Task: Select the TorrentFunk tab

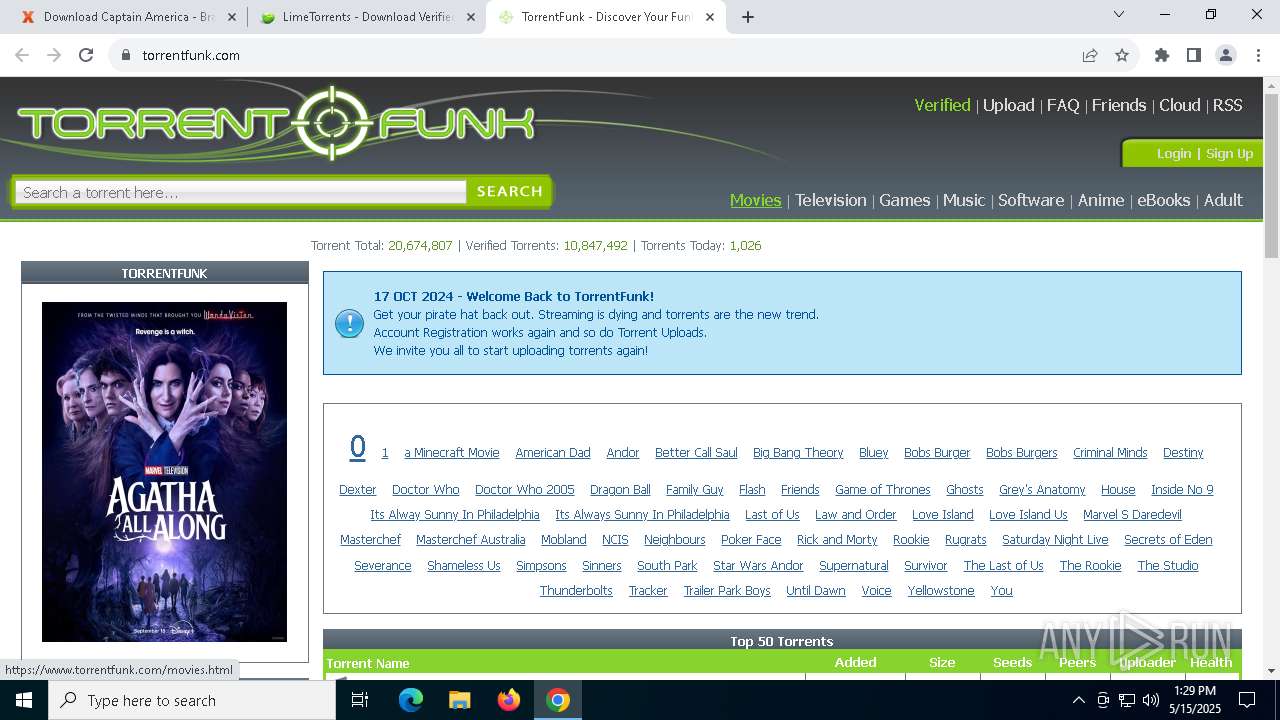Action: 606,17
